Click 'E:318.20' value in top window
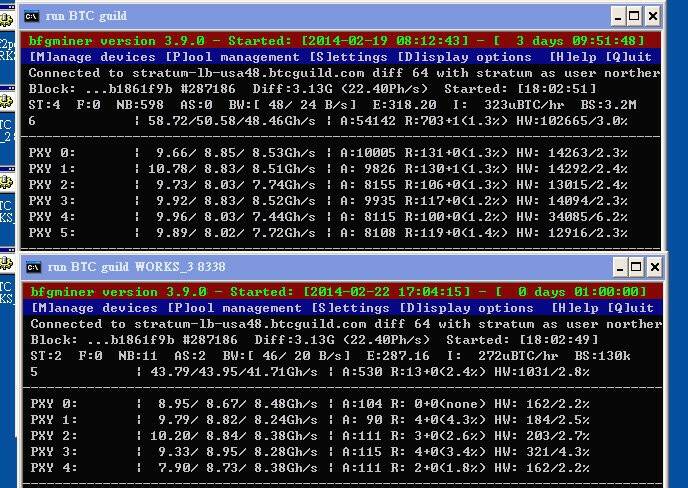This screenshot has width=688, height=488. pyautogui.click(x=404, y=105)
